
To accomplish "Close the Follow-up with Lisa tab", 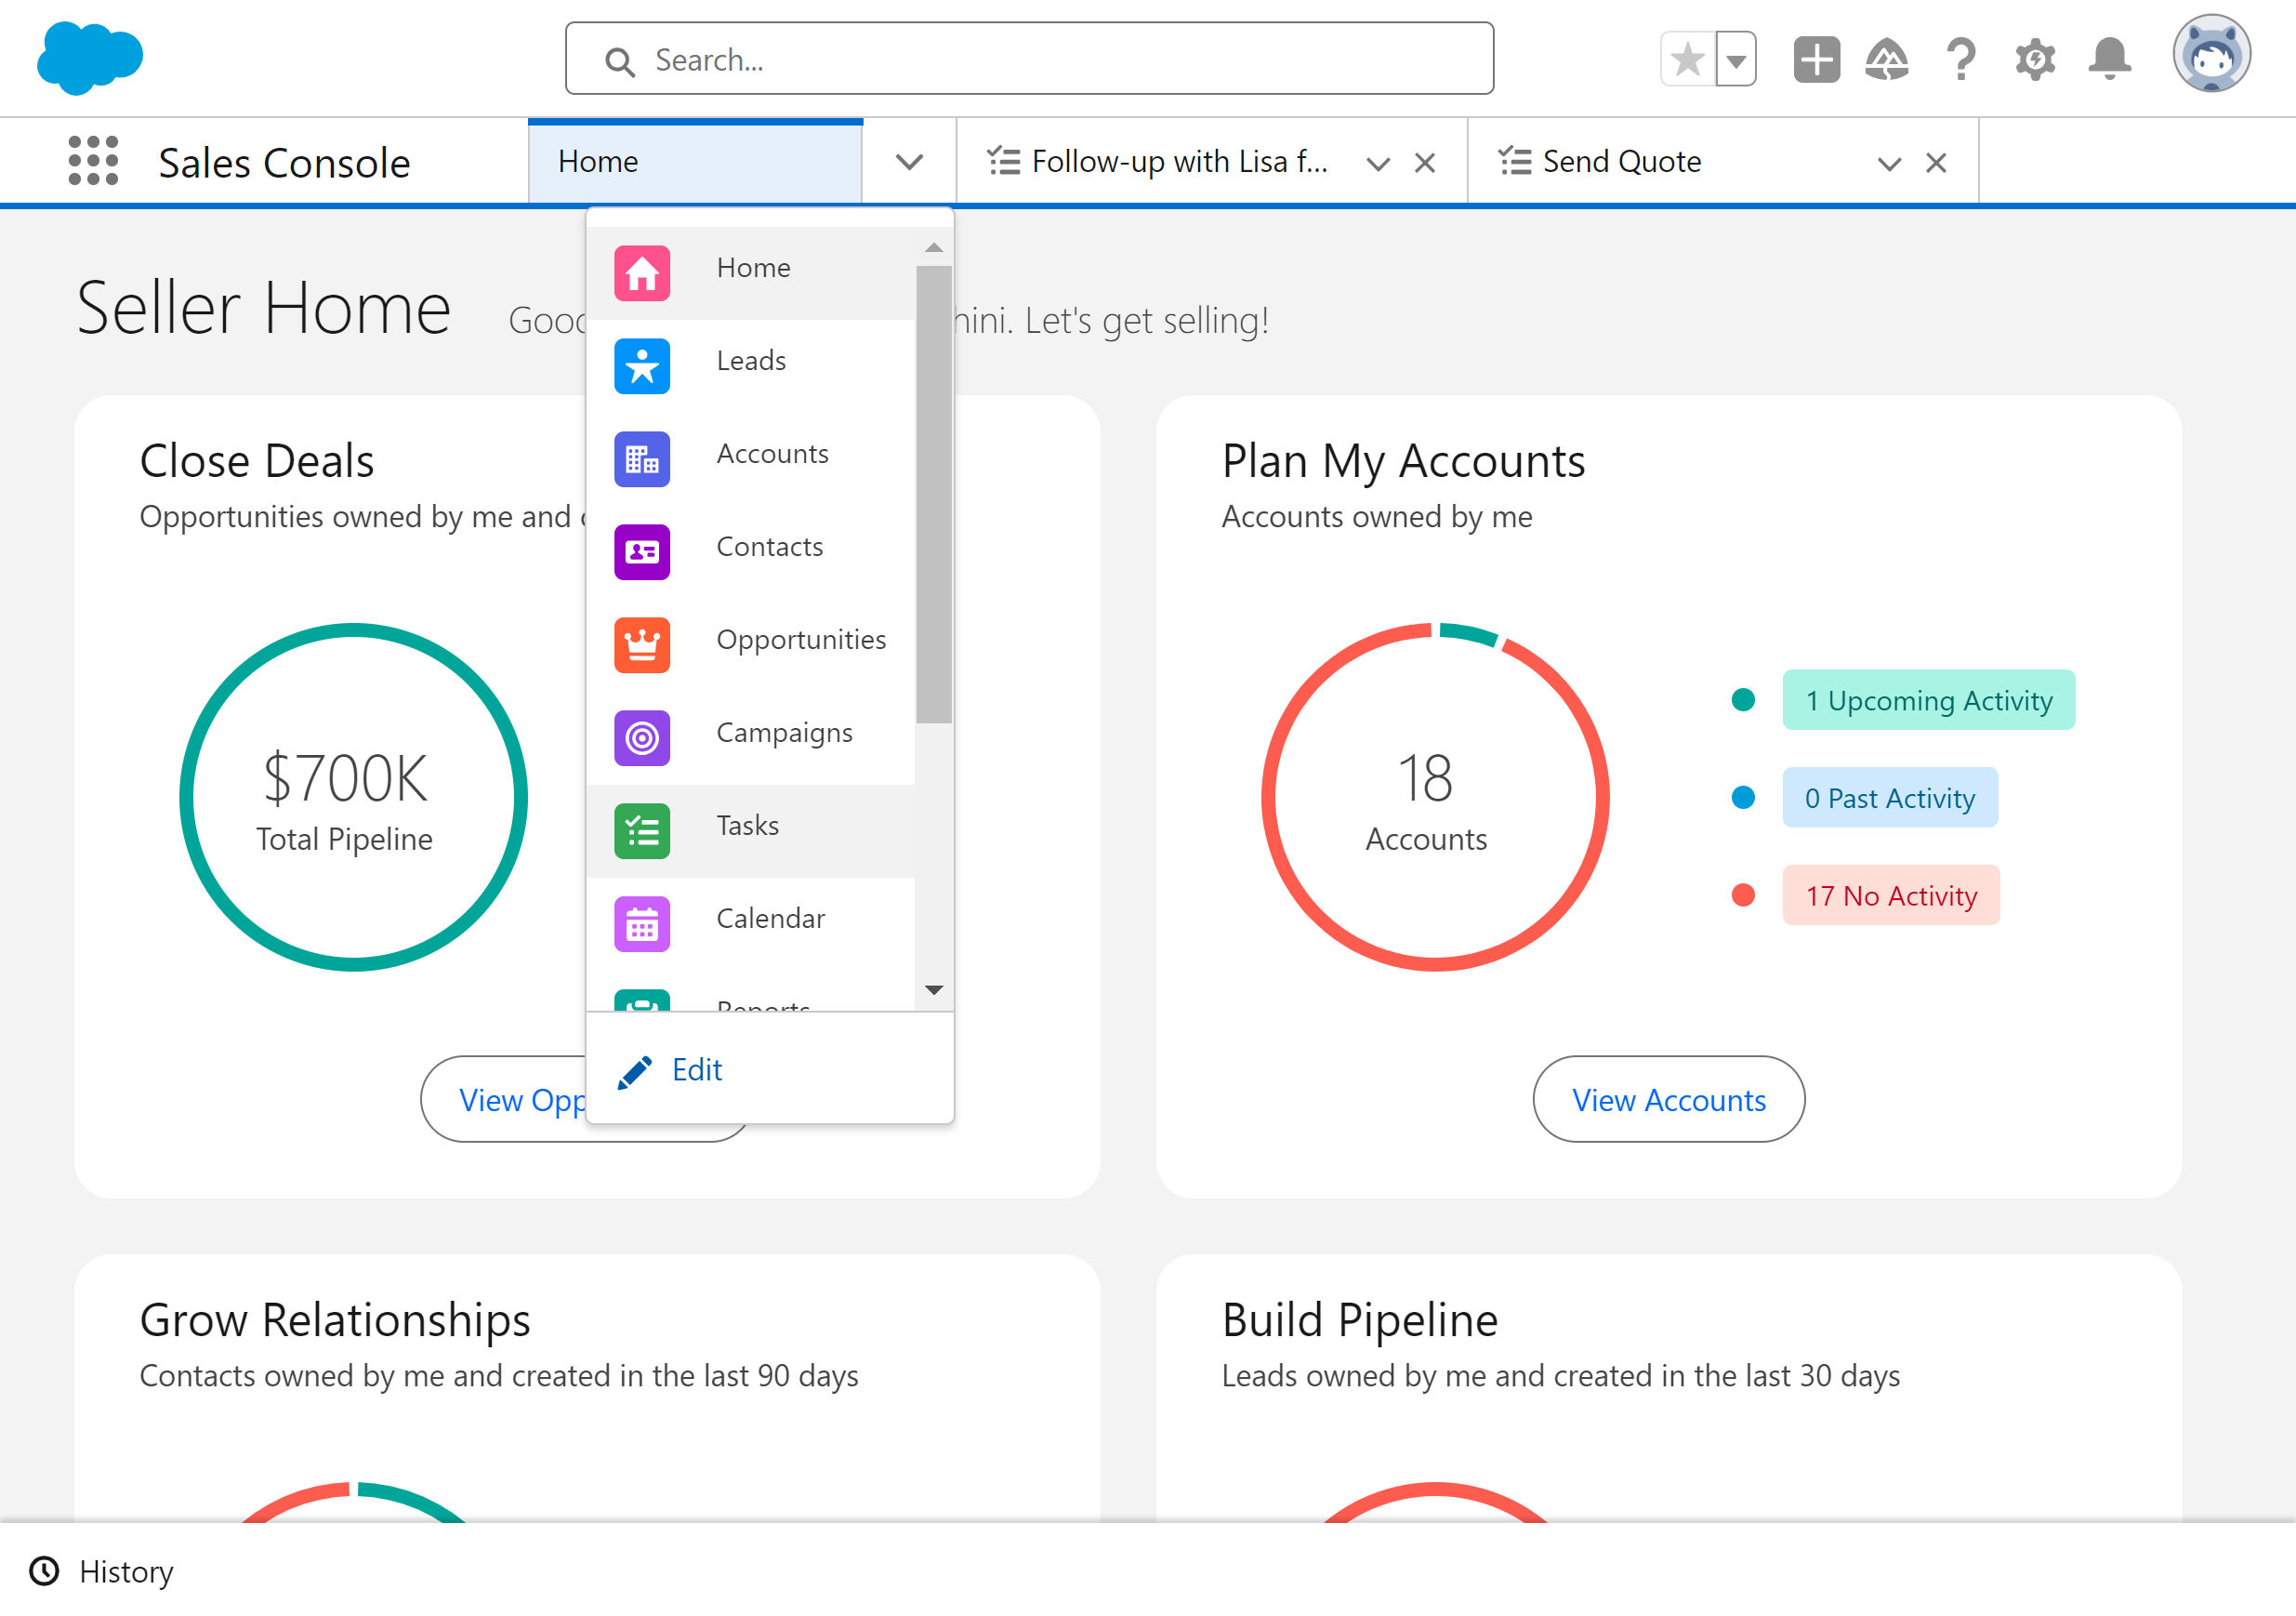I will point(1425,163).
